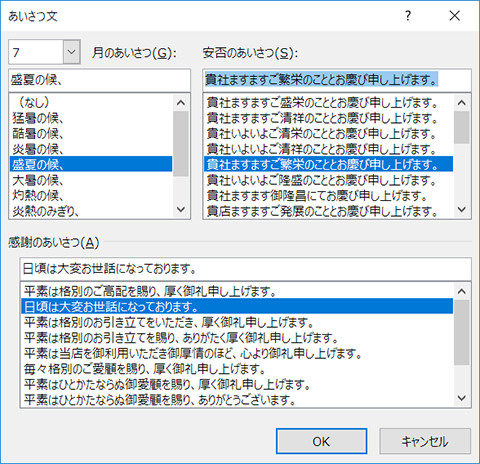Click down arrow of thanks list scrollbar
The image size is (480, 464).
(x=462, y=398)
